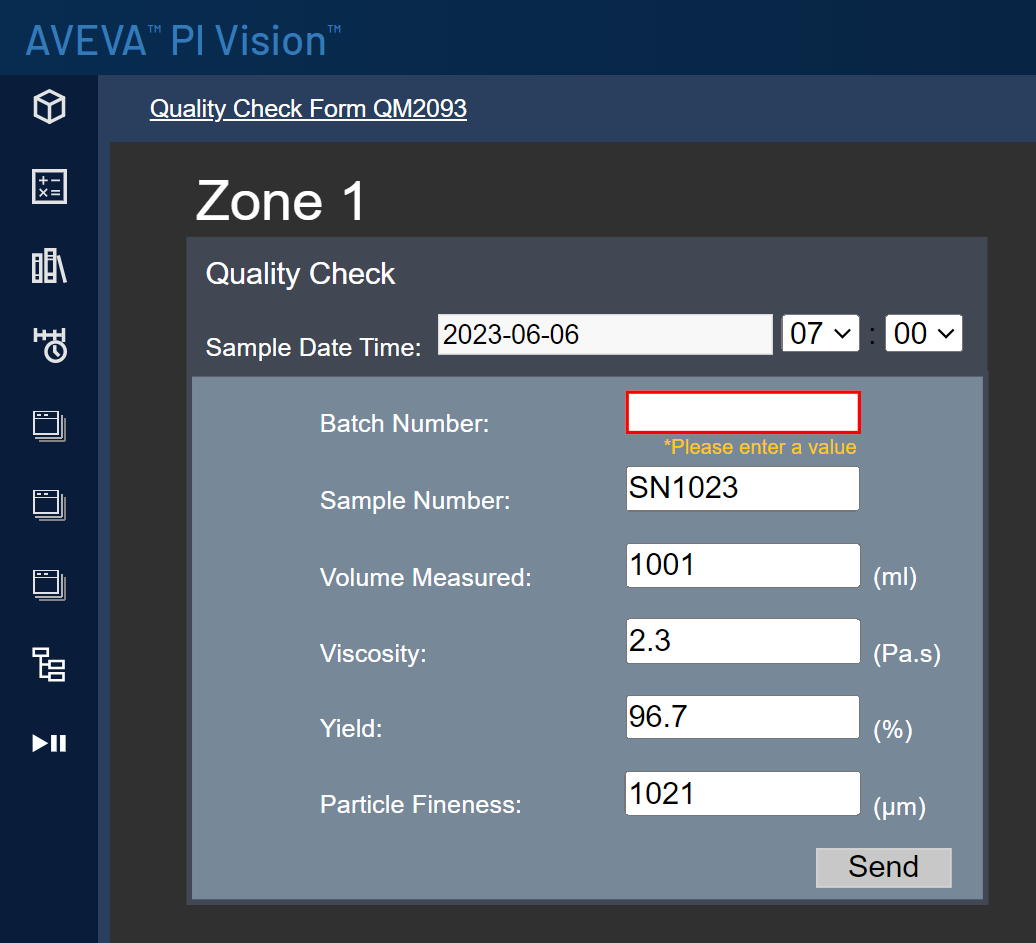This screenshot has width=1036, height=943.
Task: Select the Particle Fineness field showing 1021
Action: click(x=742, y=793)
